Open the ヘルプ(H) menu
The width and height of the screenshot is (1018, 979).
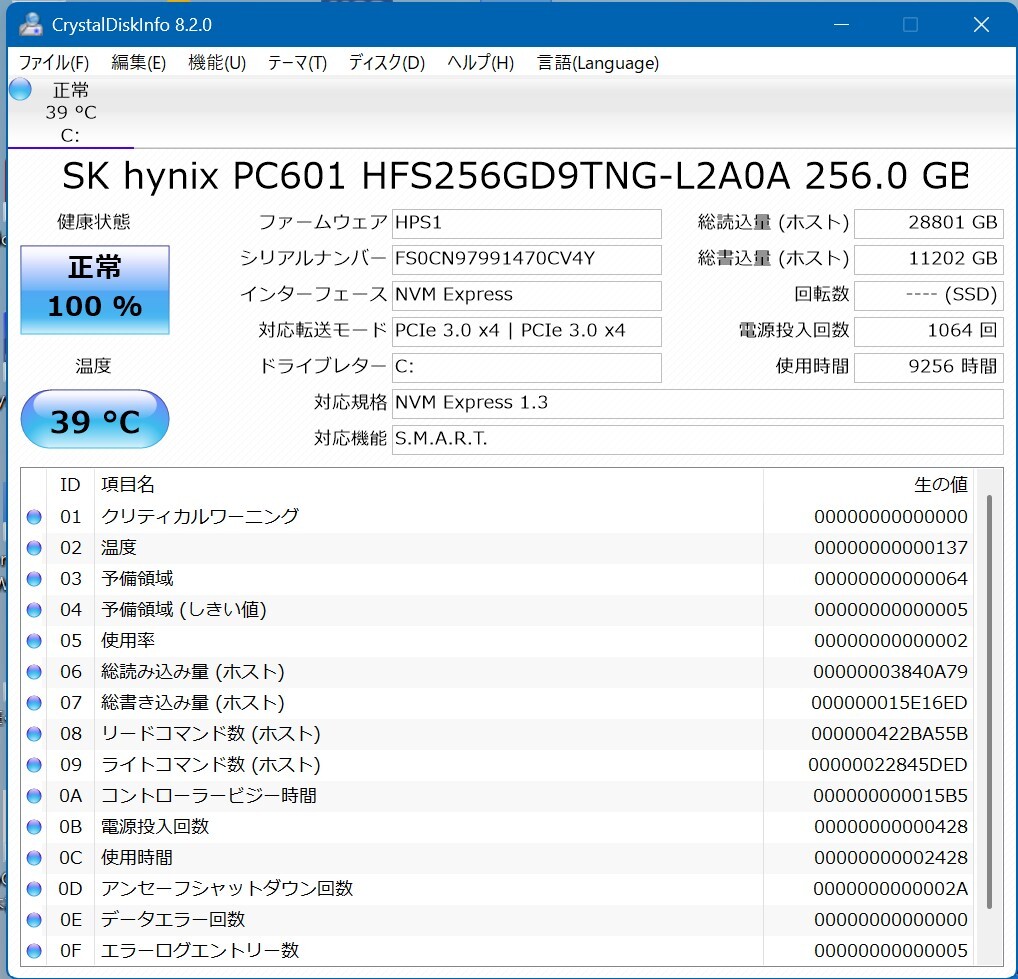(480, 62)
